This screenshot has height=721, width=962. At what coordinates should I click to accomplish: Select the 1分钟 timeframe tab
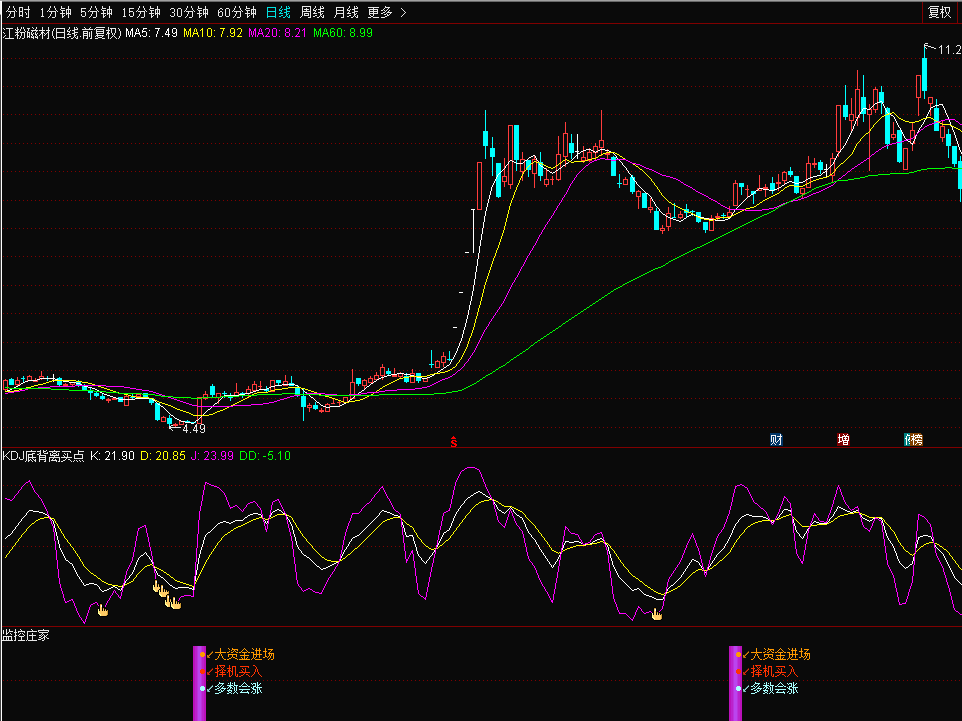55,12
